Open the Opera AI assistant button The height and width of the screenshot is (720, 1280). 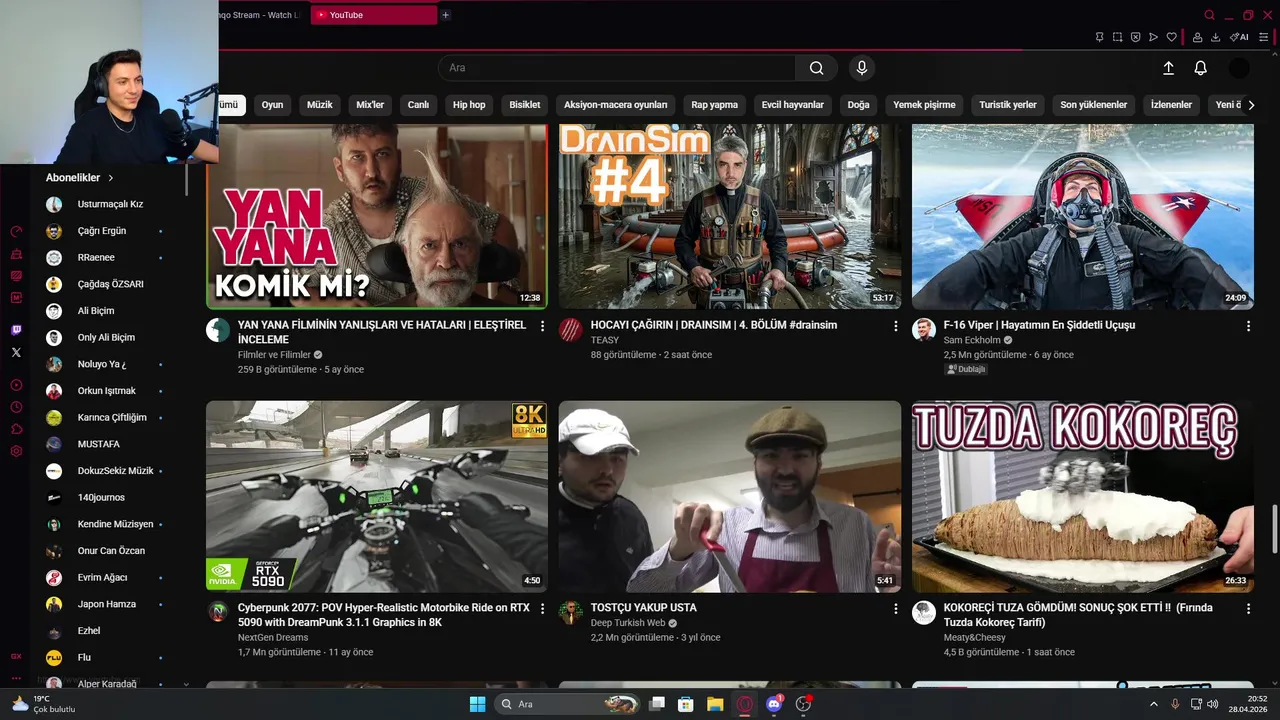(x=1240, y=37)
